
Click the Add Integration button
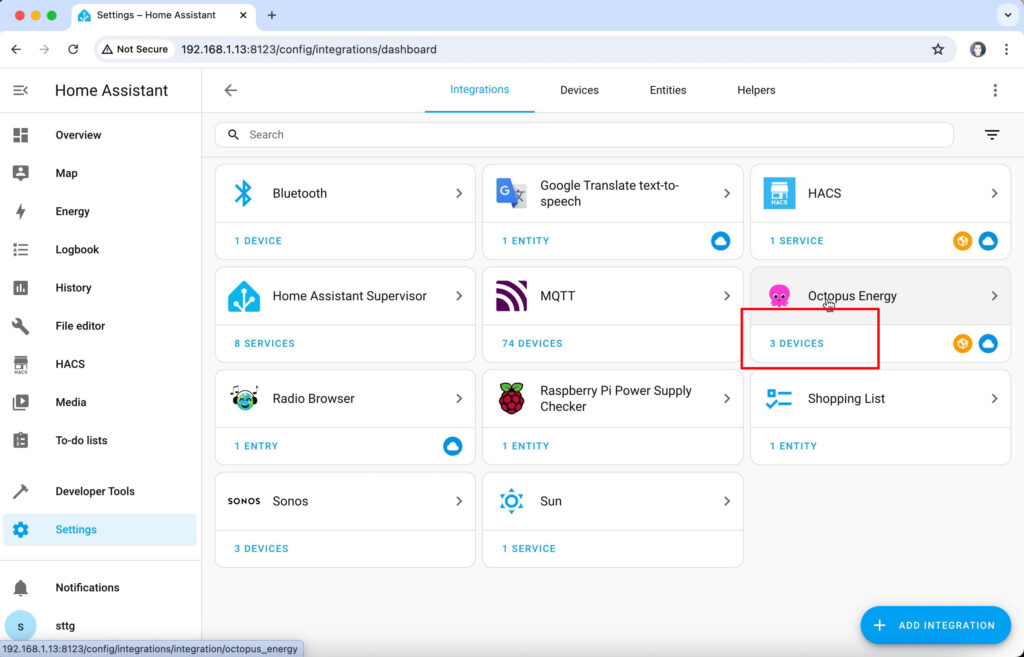[935, 625]
